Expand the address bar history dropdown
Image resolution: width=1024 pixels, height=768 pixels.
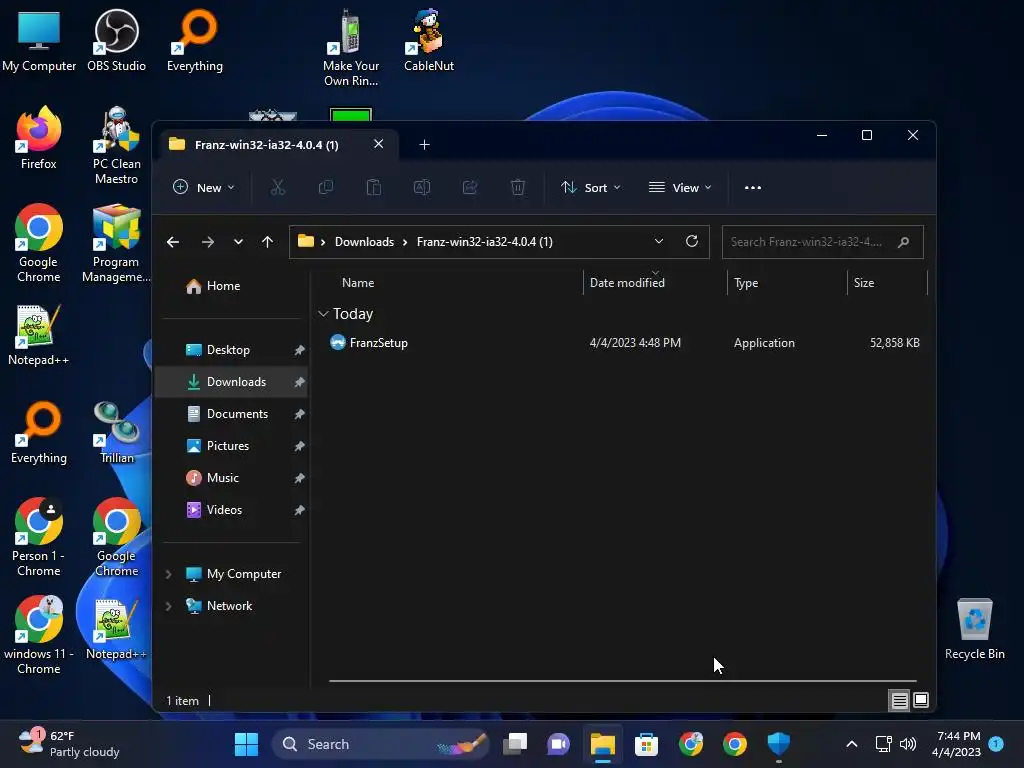(x=659, y=242)
